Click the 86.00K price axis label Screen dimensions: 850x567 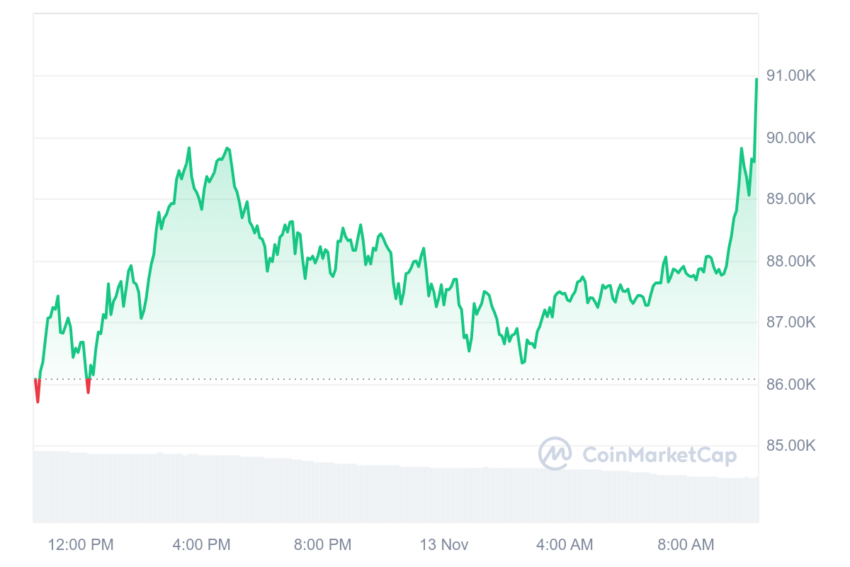[x=790, y=384]
